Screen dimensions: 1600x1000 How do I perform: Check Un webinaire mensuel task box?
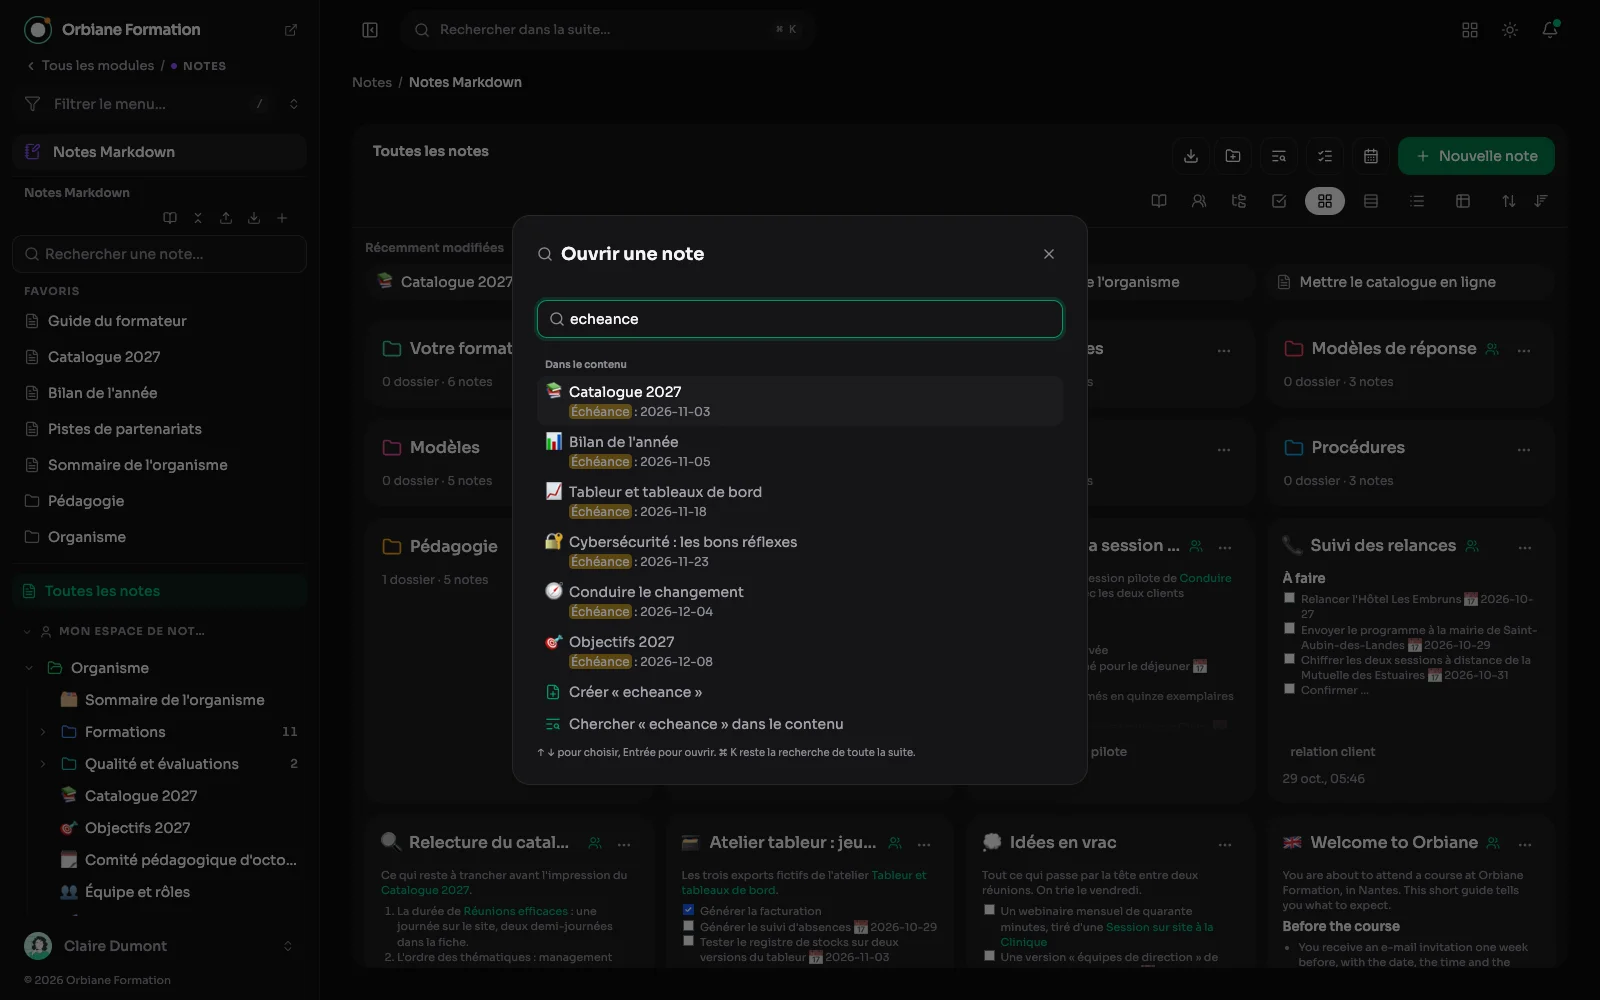989,910
